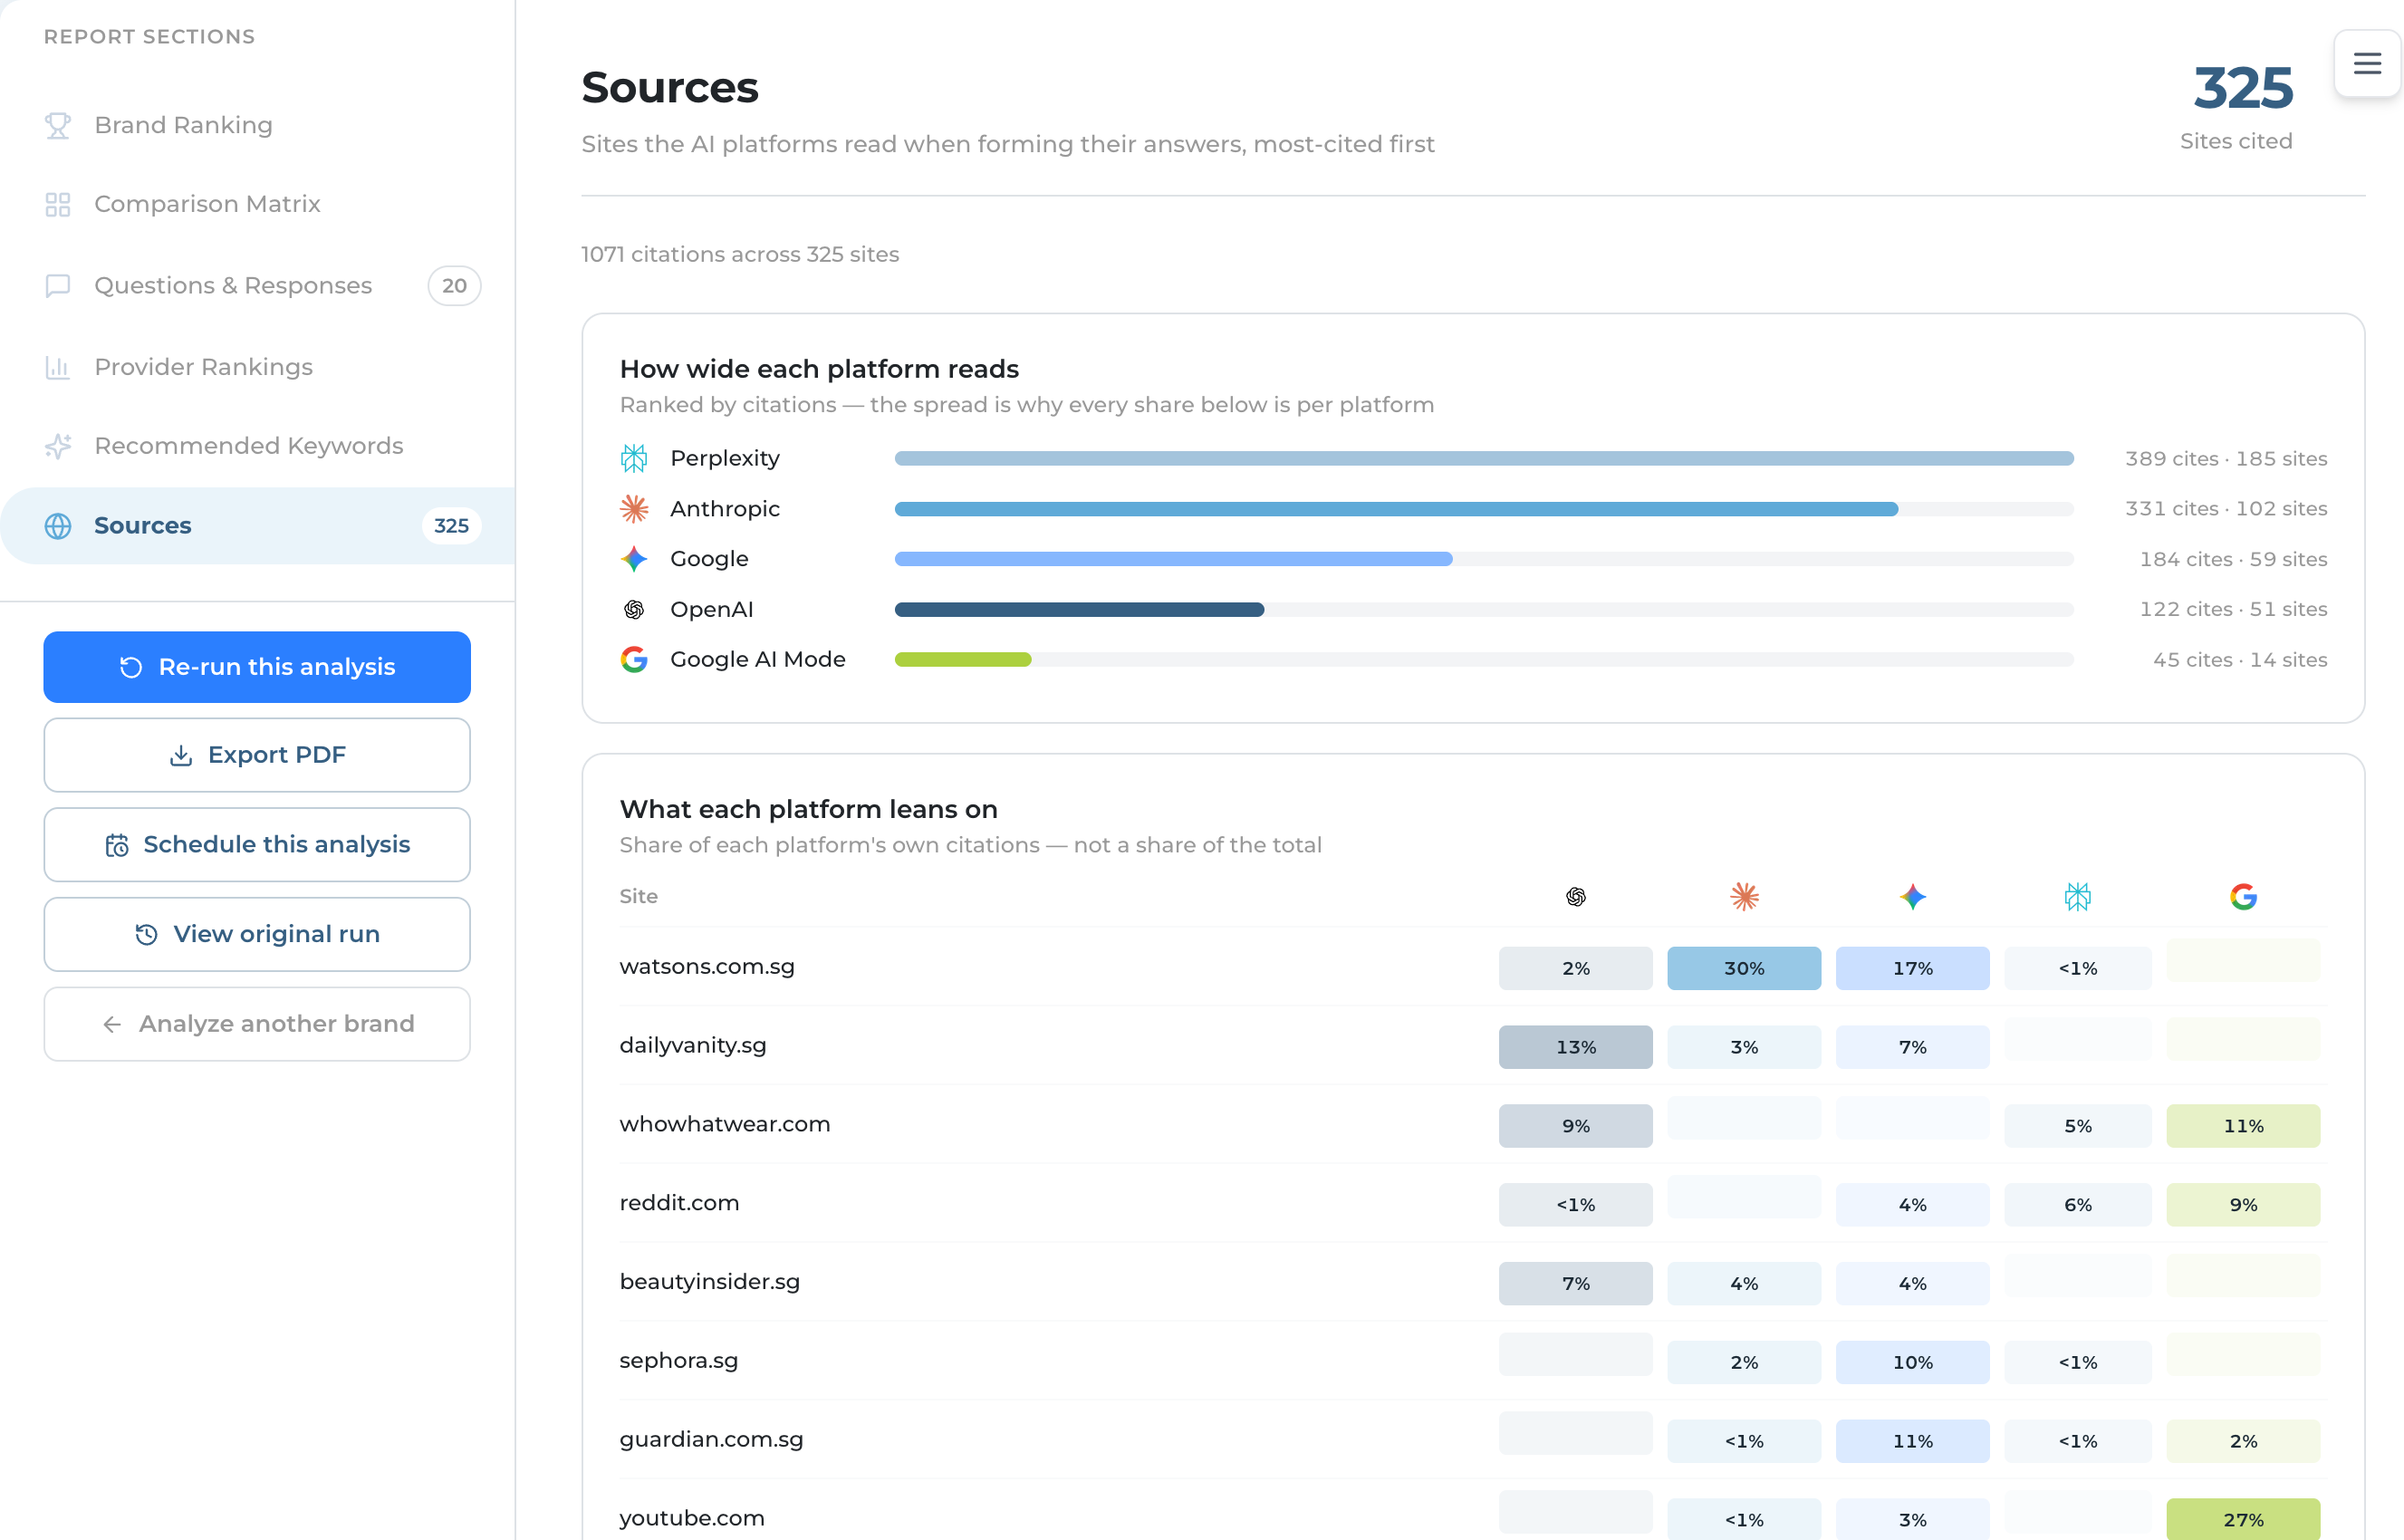Screen dimensions: 2404x1540
Task: Click the Perplexity logo in platform list
Action: [x=634, y=458]
